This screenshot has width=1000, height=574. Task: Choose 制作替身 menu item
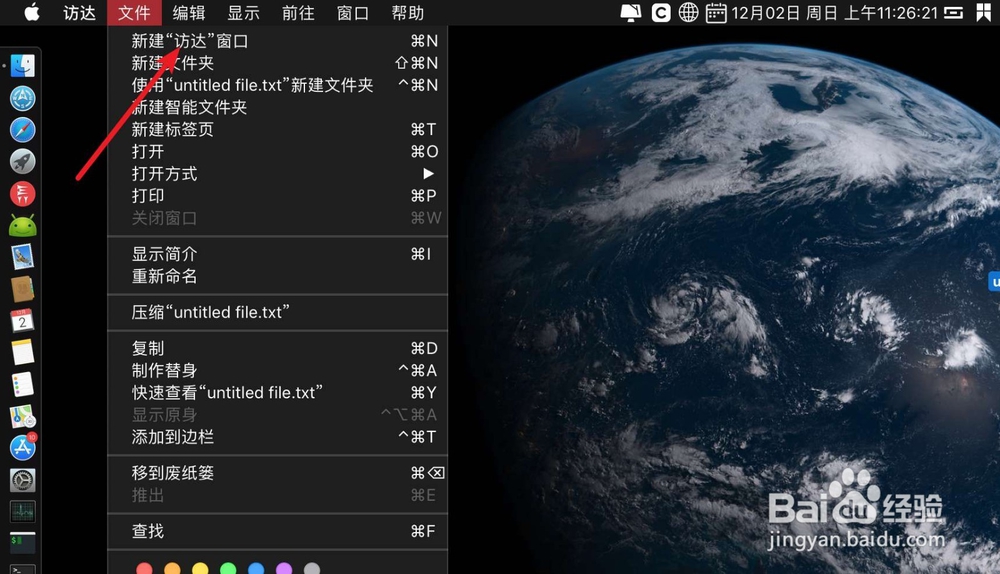point(277,371)
